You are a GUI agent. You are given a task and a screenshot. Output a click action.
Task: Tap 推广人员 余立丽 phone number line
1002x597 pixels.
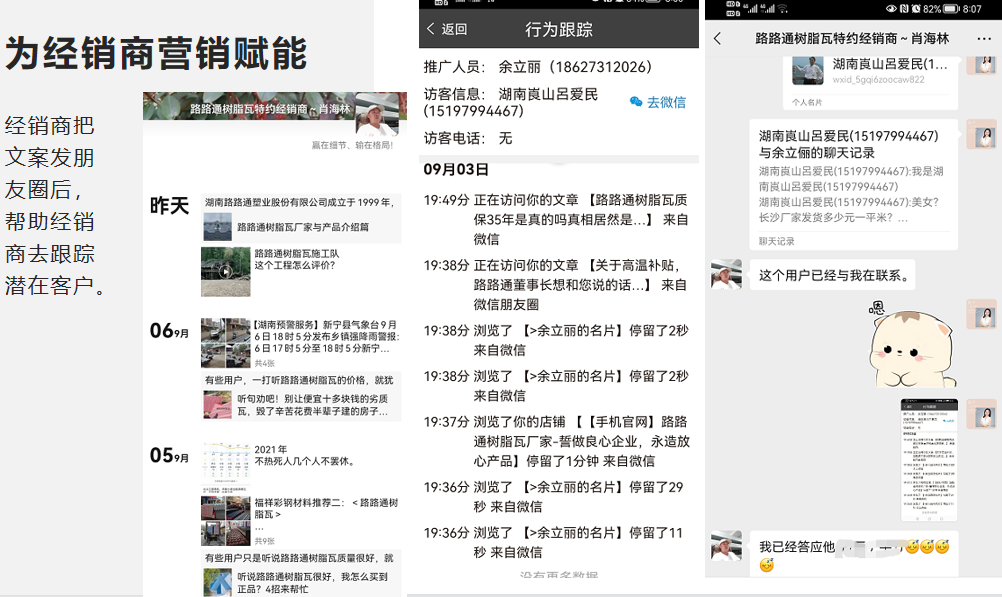pyautogui.click(x=537, y=67)
